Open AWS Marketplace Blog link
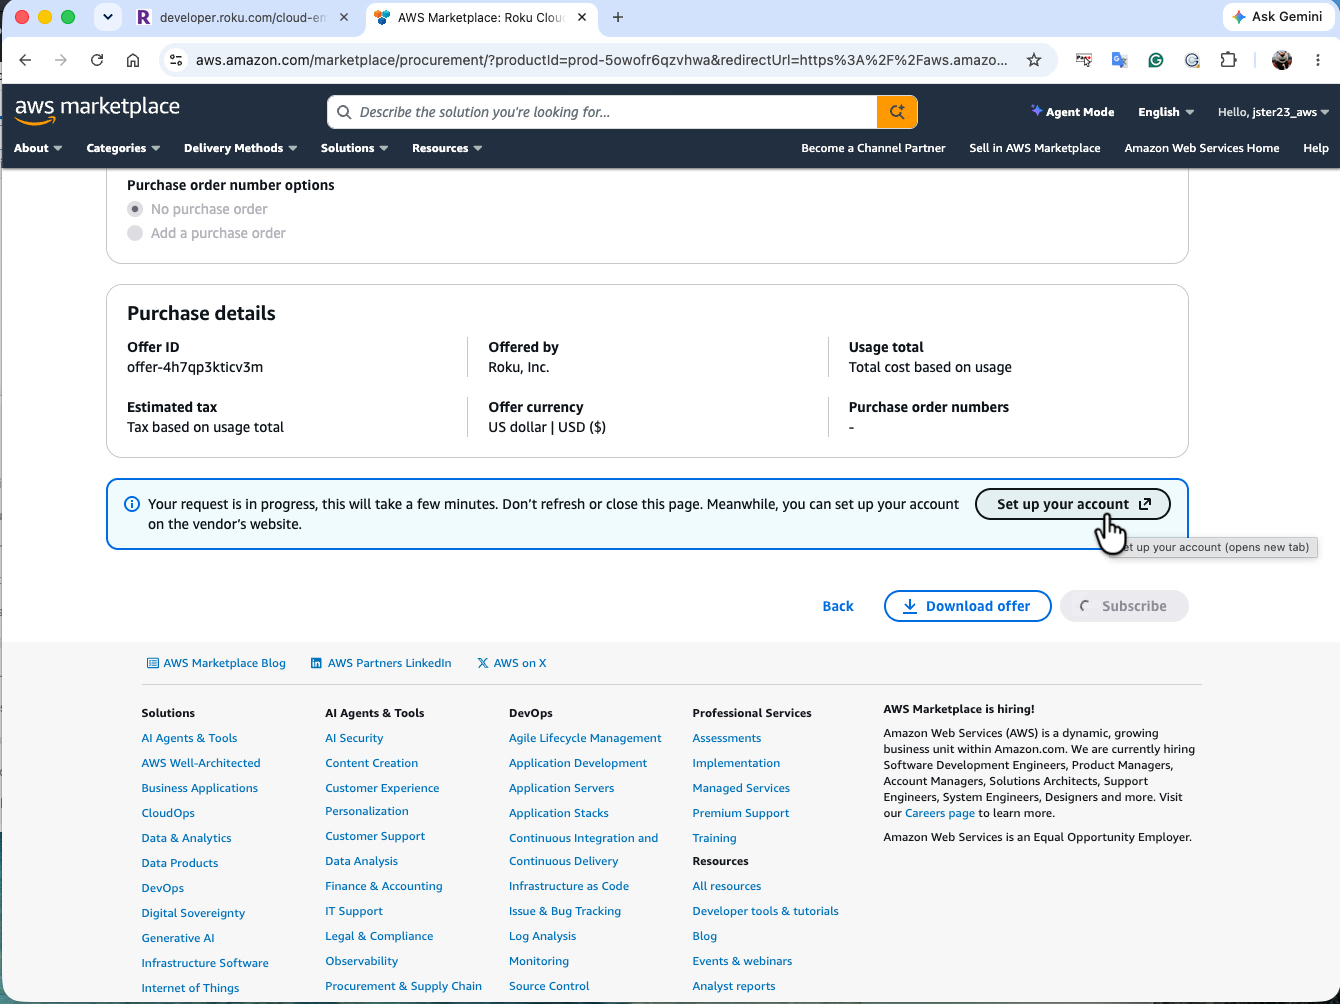Screen dimensions: 1340x1004 click(216, 663)
